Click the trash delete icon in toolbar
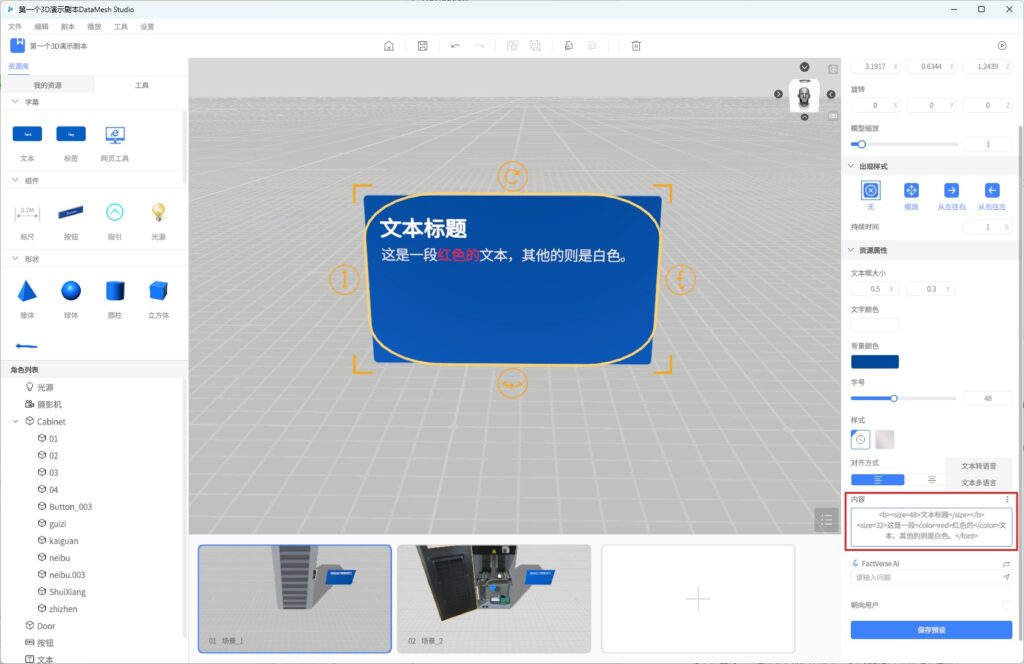 (x=636, y=46)
